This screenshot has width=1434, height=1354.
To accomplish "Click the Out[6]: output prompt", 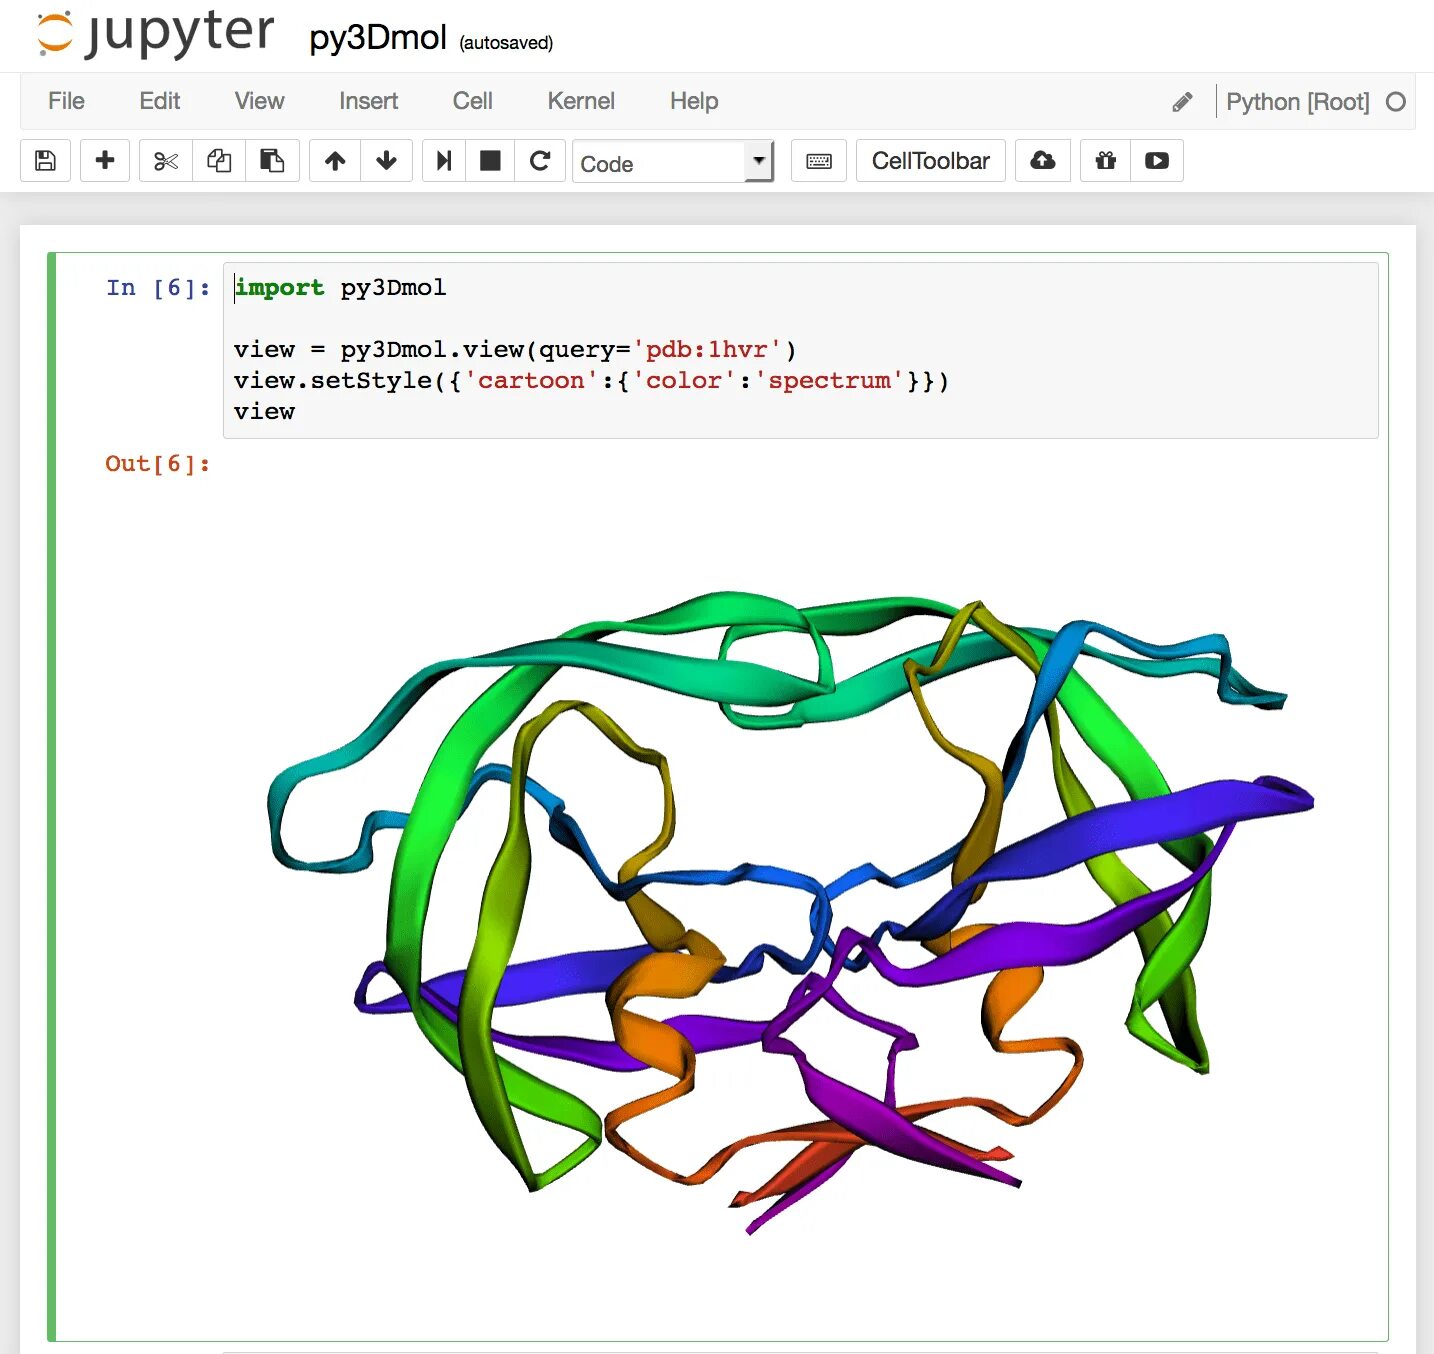I will (158, 464).
